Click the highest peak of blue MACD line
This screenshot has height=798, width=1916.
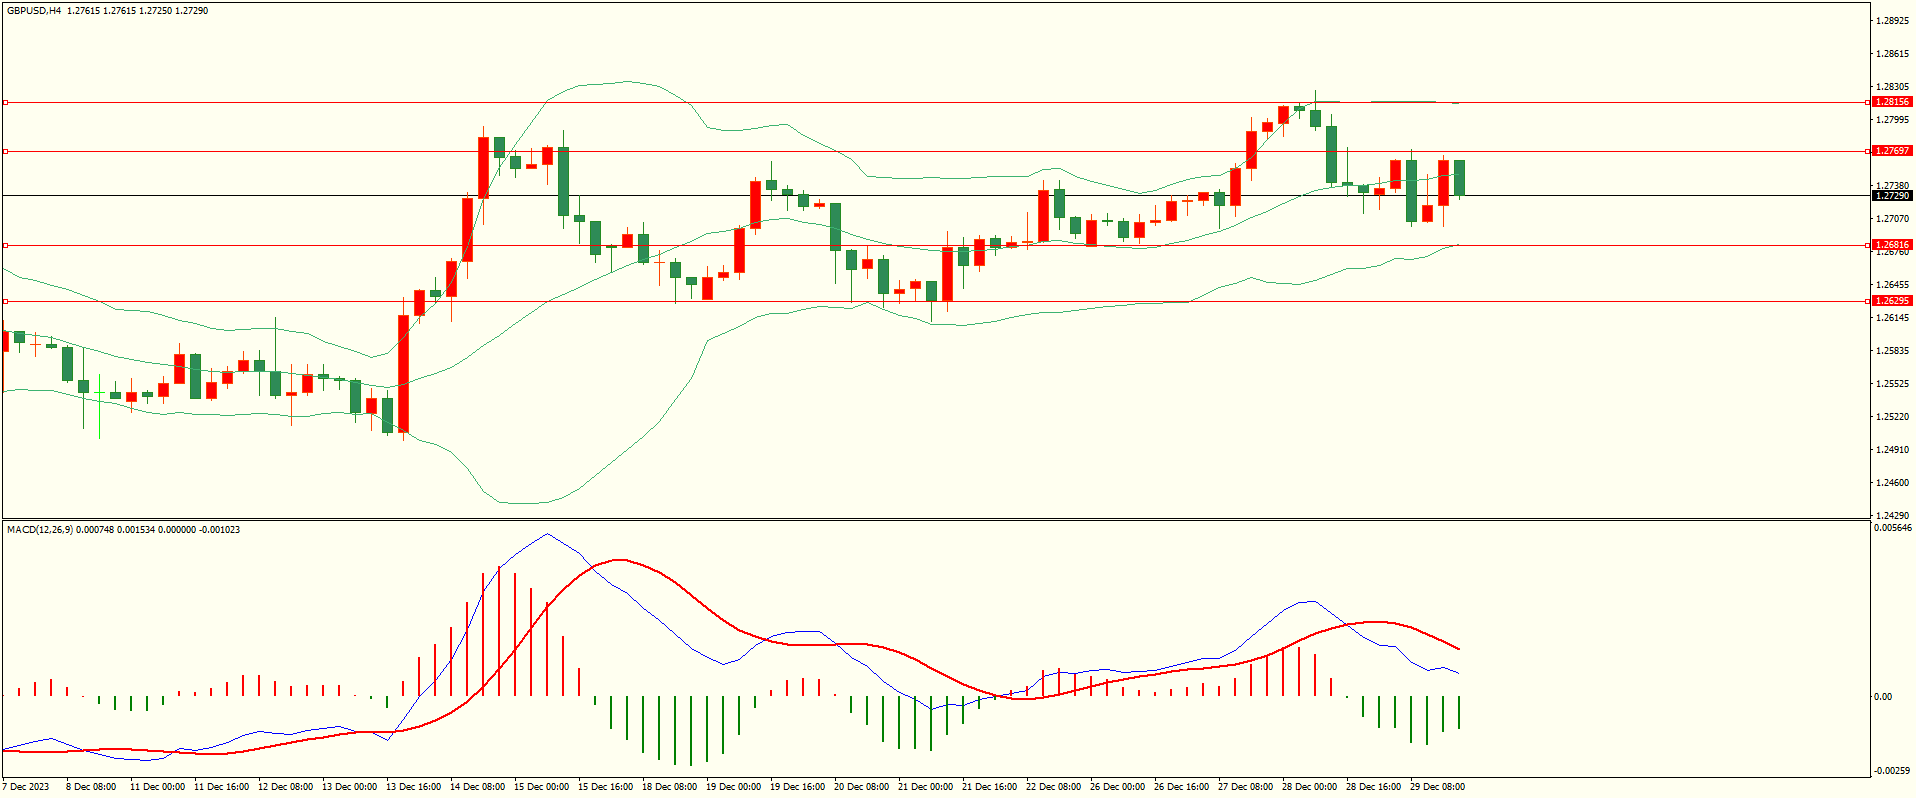[546, 534]
